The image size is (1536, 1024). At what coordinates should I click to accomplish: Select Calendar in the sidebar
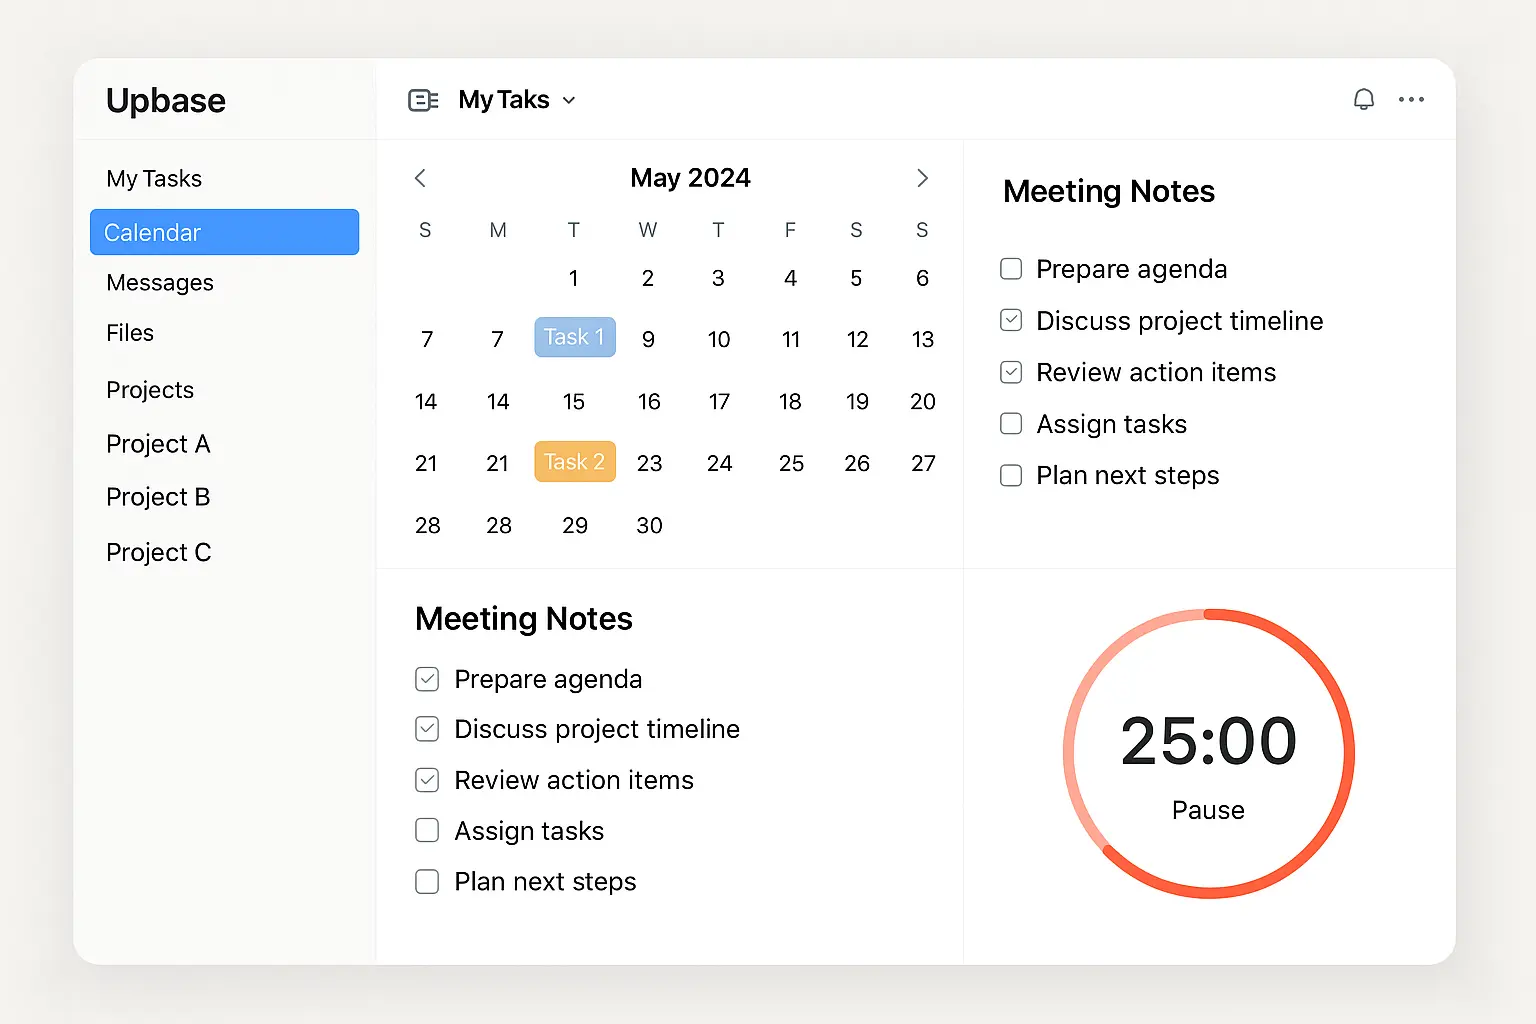pyautogui.click(x=224, y=232)
